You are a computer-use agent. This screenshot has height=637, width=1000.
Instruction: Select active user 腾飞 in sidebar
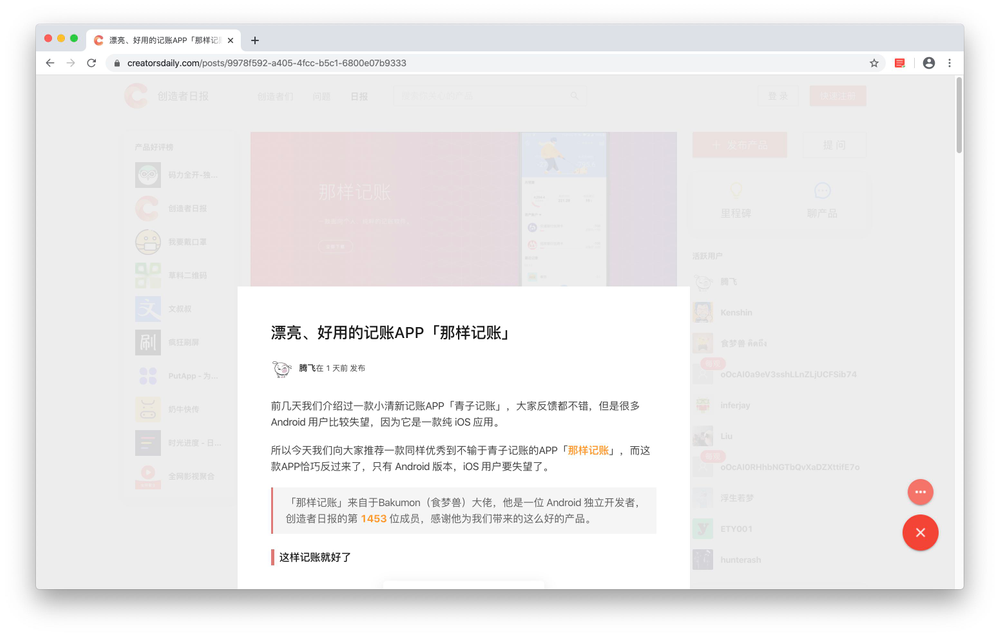click(x=728, y=282)
